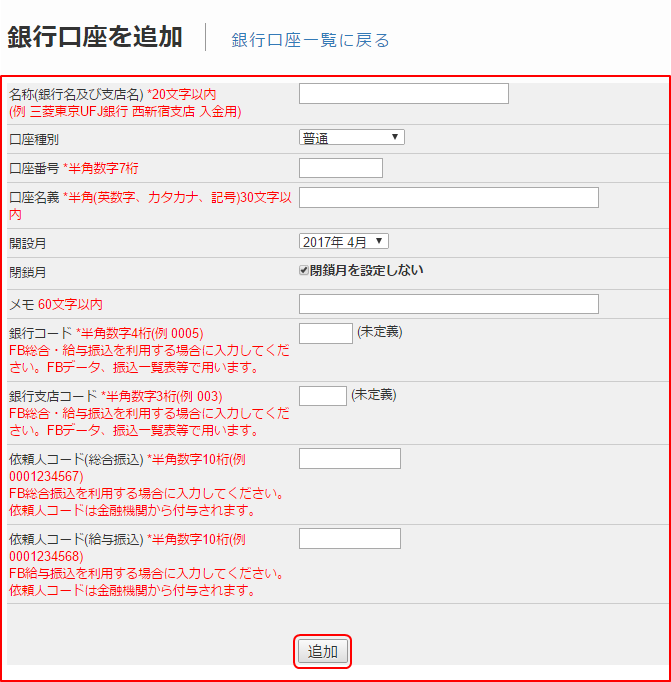Click the 追加 button
This screenshot has height=682, width=671.
click(322, 651)
